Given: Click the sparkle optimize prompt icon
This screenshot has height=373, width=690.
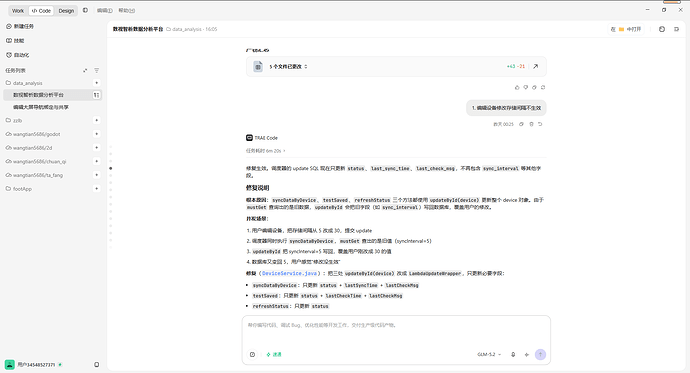Looking at the screenshot, I should [x=526, y=355].
